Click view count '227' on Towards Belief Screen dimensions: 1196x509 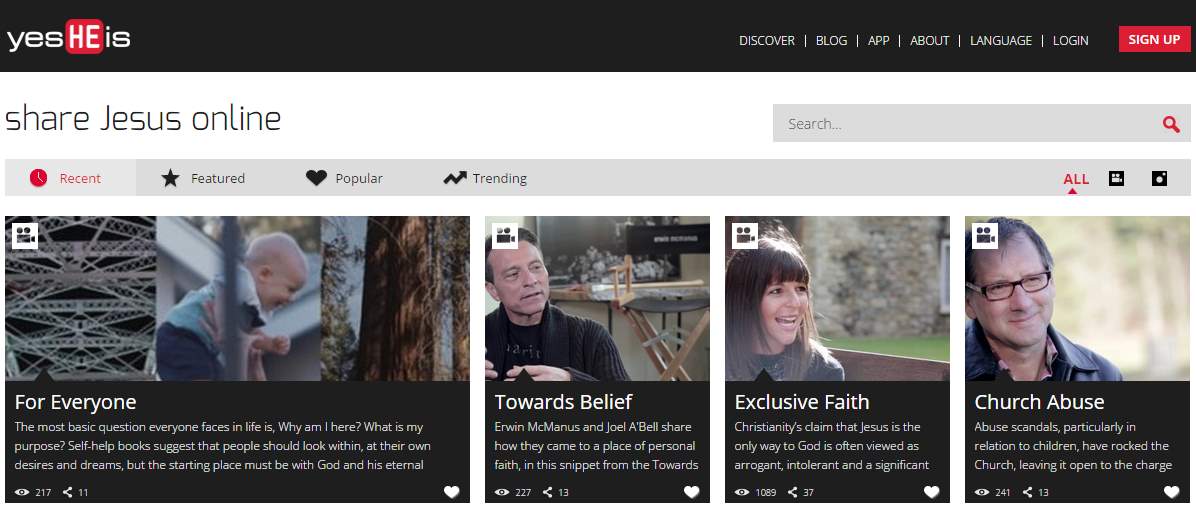point(522,493)
